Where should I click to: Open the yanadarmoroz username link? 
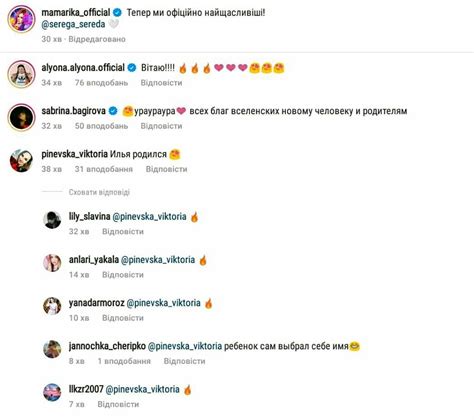[97, 303]
